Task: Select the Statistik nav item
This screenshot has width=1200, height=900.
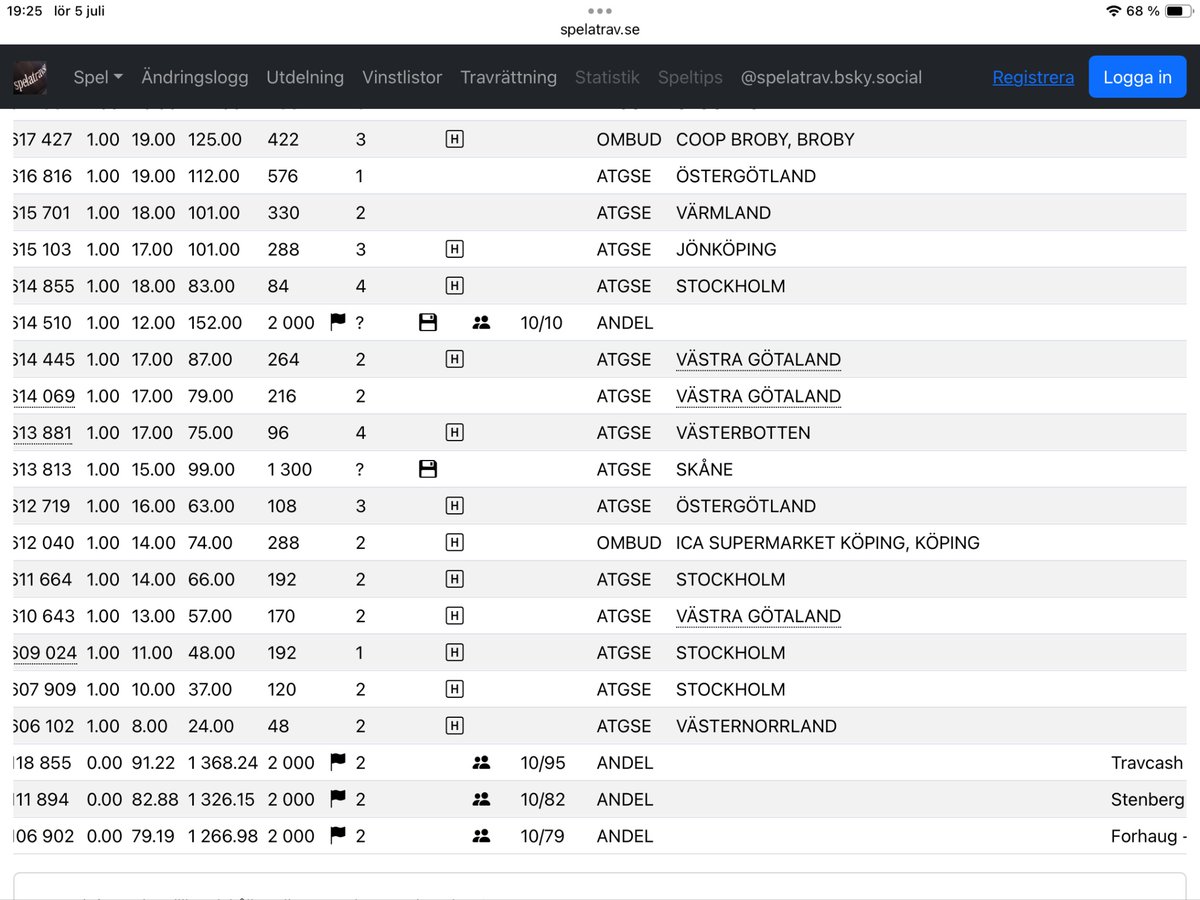Action: tap(607, 77)
